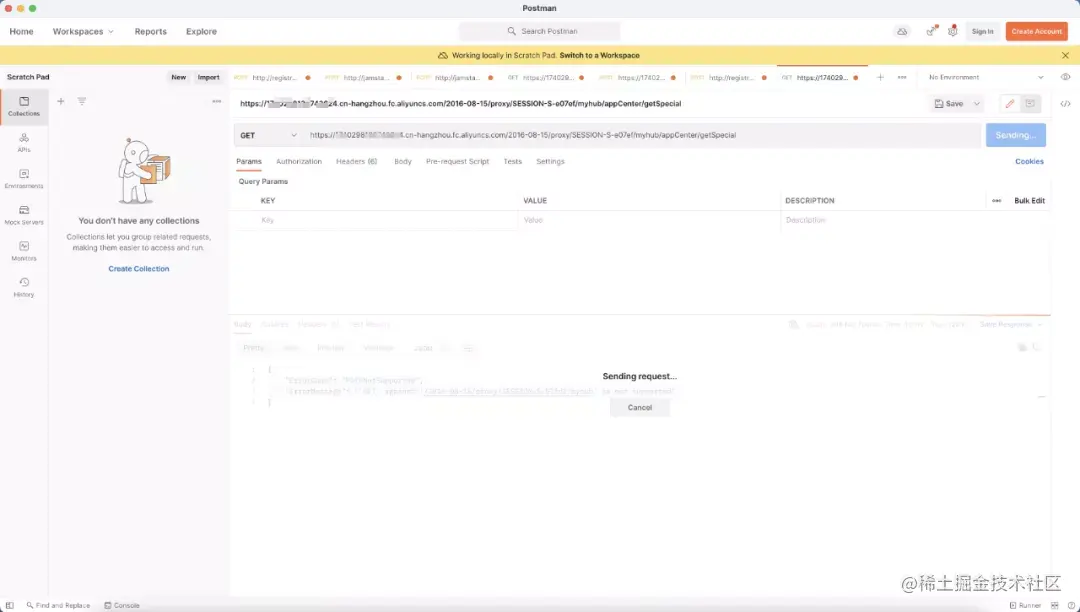Click the query param Value field
Viewport: 1080px width, 612px height.
pos(650,220)
